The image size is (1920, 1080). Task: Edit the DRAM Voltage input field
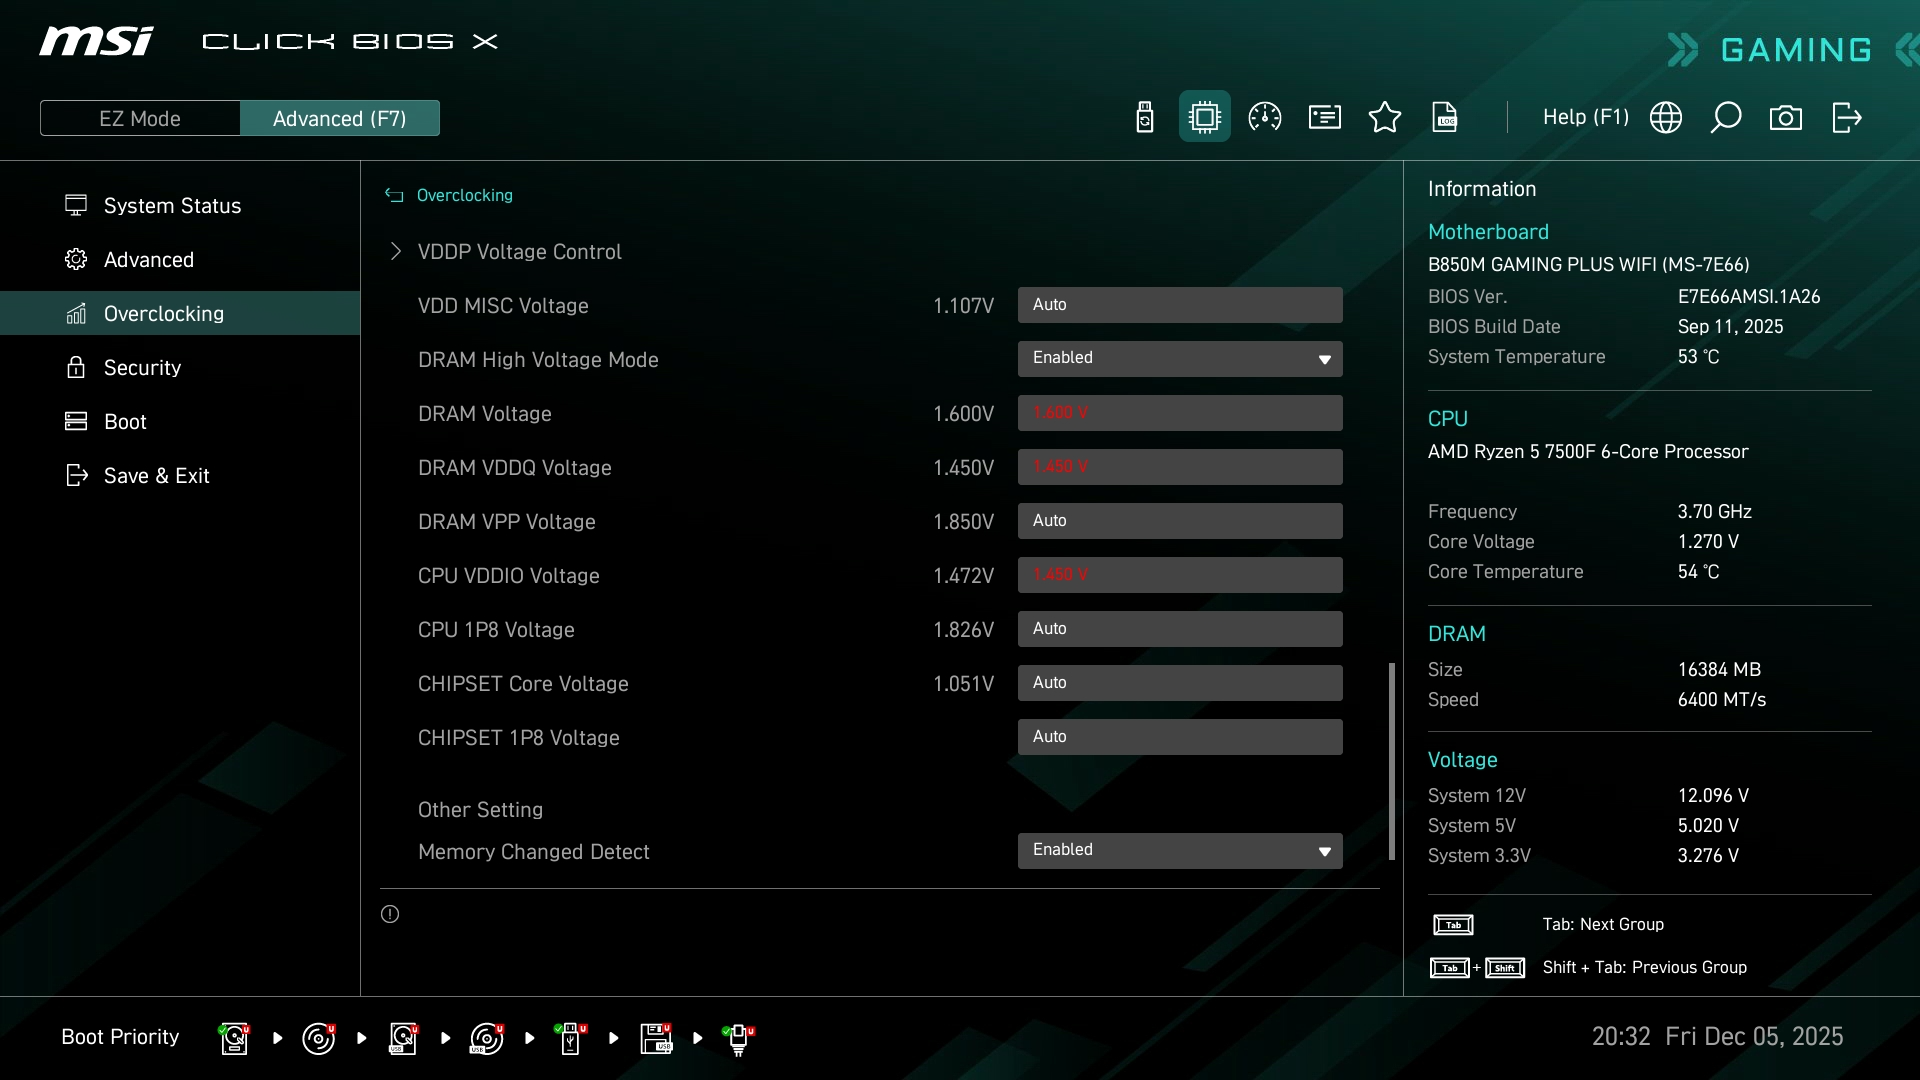click(1180, 413)
